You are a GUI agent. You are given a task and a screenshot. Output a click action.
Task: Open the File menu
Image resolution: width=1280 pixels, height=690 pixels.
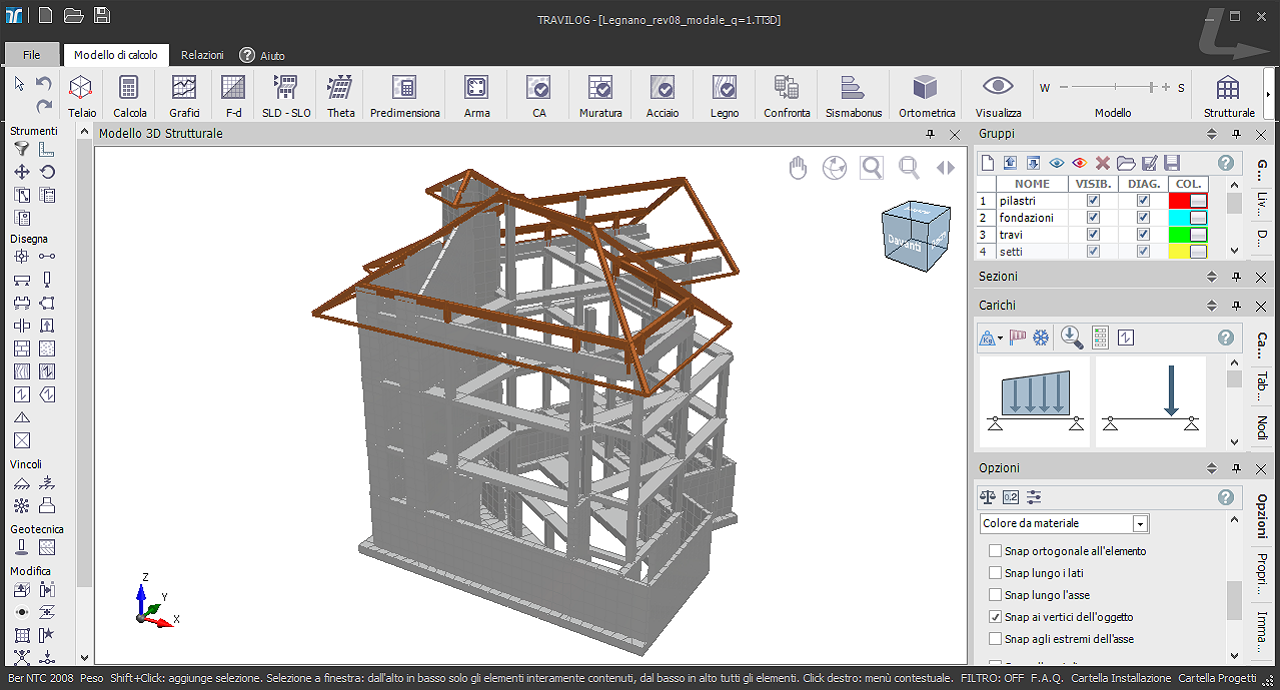coord(32,55)
